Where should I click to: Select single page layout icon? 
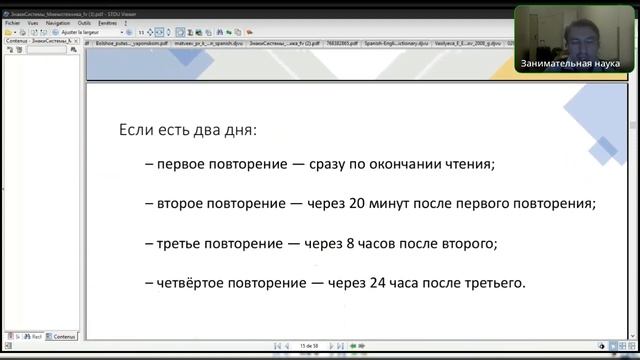(613, 346)
